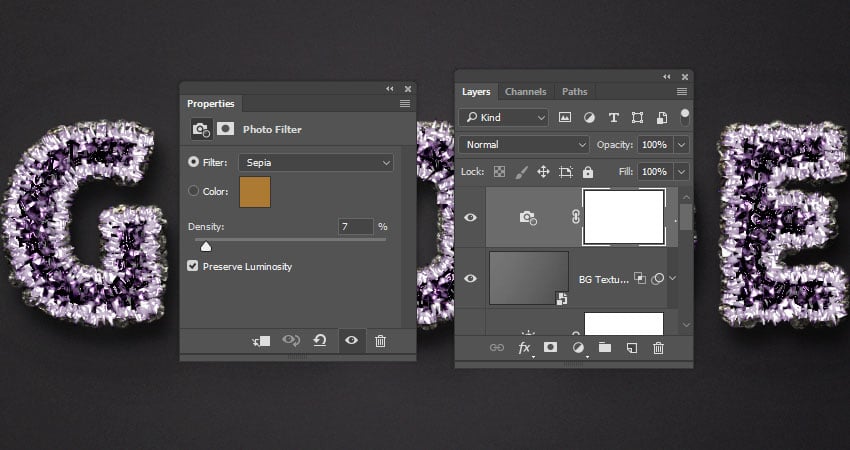Toggle the layer filtering on/off switch
The width and height of the screenshot is (850, 450).
coord(685,117)
